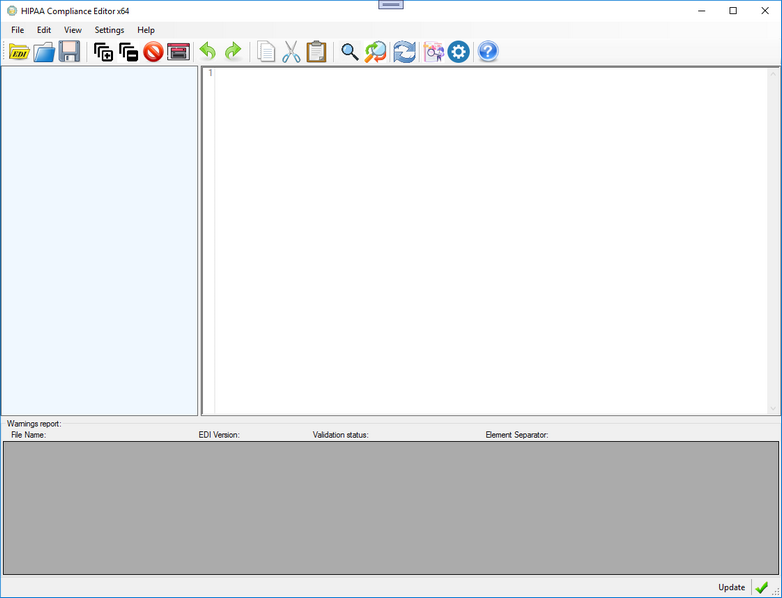Redo with the green right arrow

(x=233, y=51)
